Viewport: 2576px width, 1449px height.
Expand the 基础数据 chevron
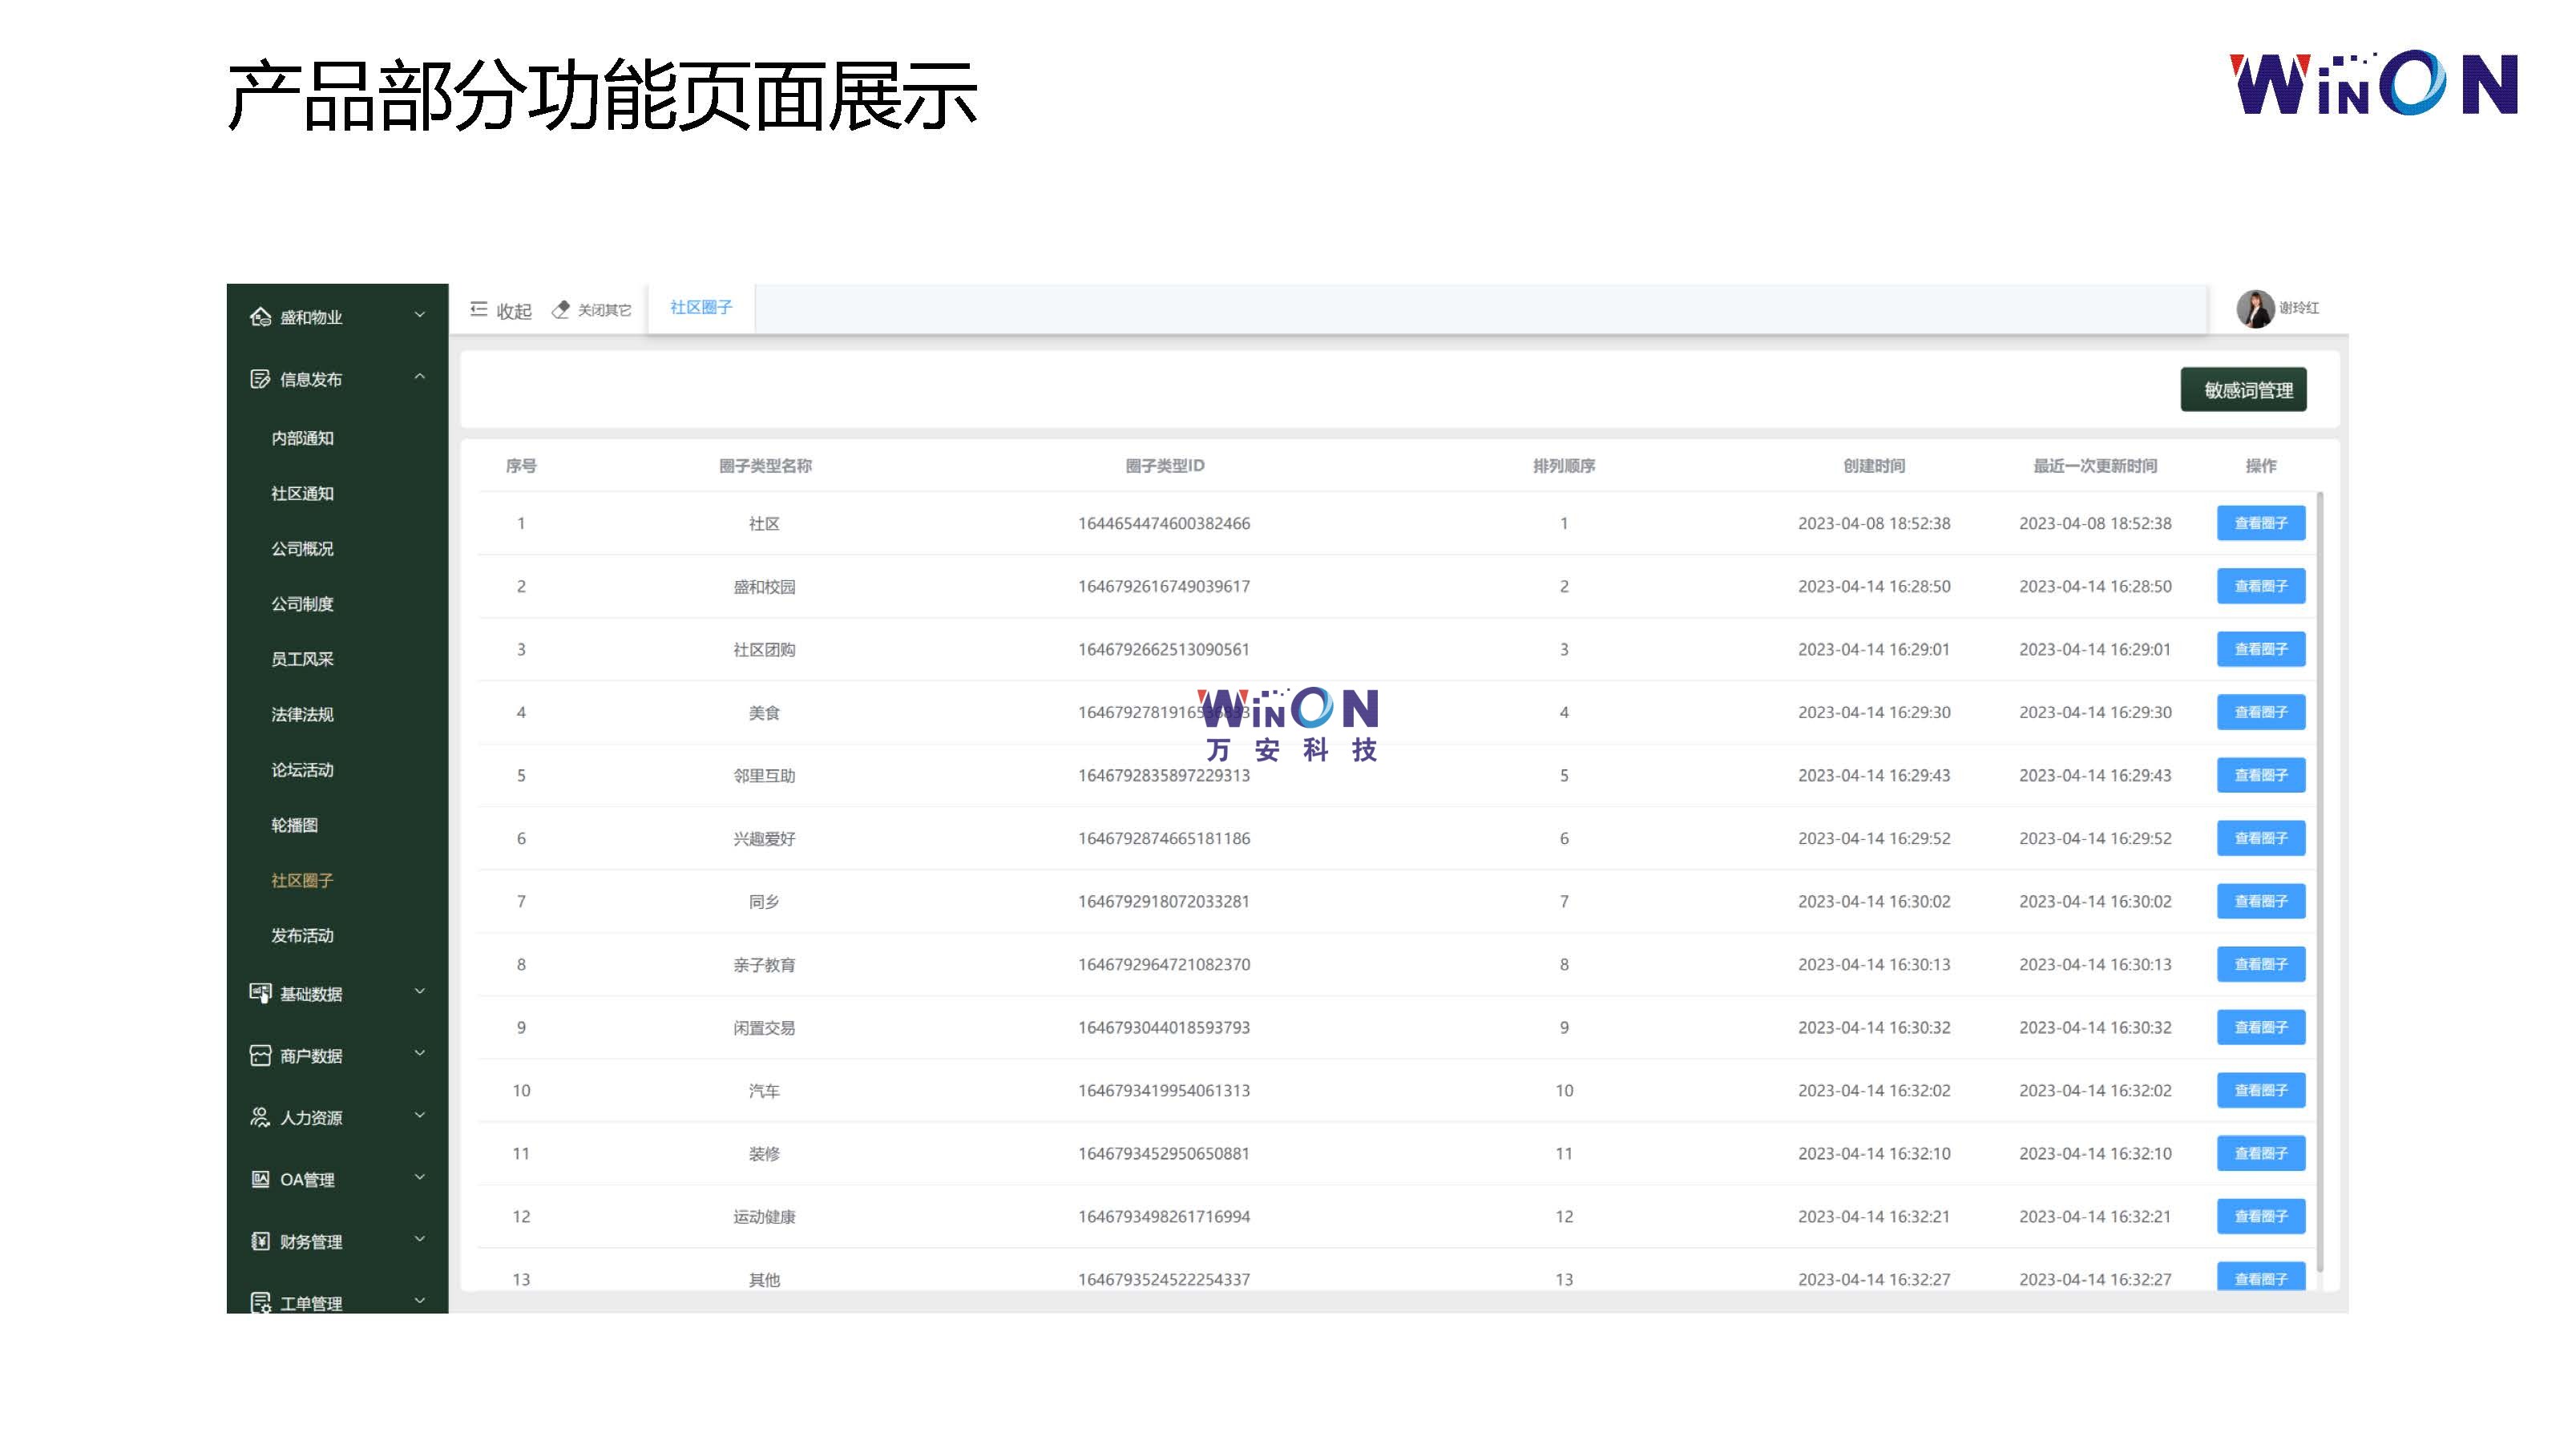tap(420, 991)
